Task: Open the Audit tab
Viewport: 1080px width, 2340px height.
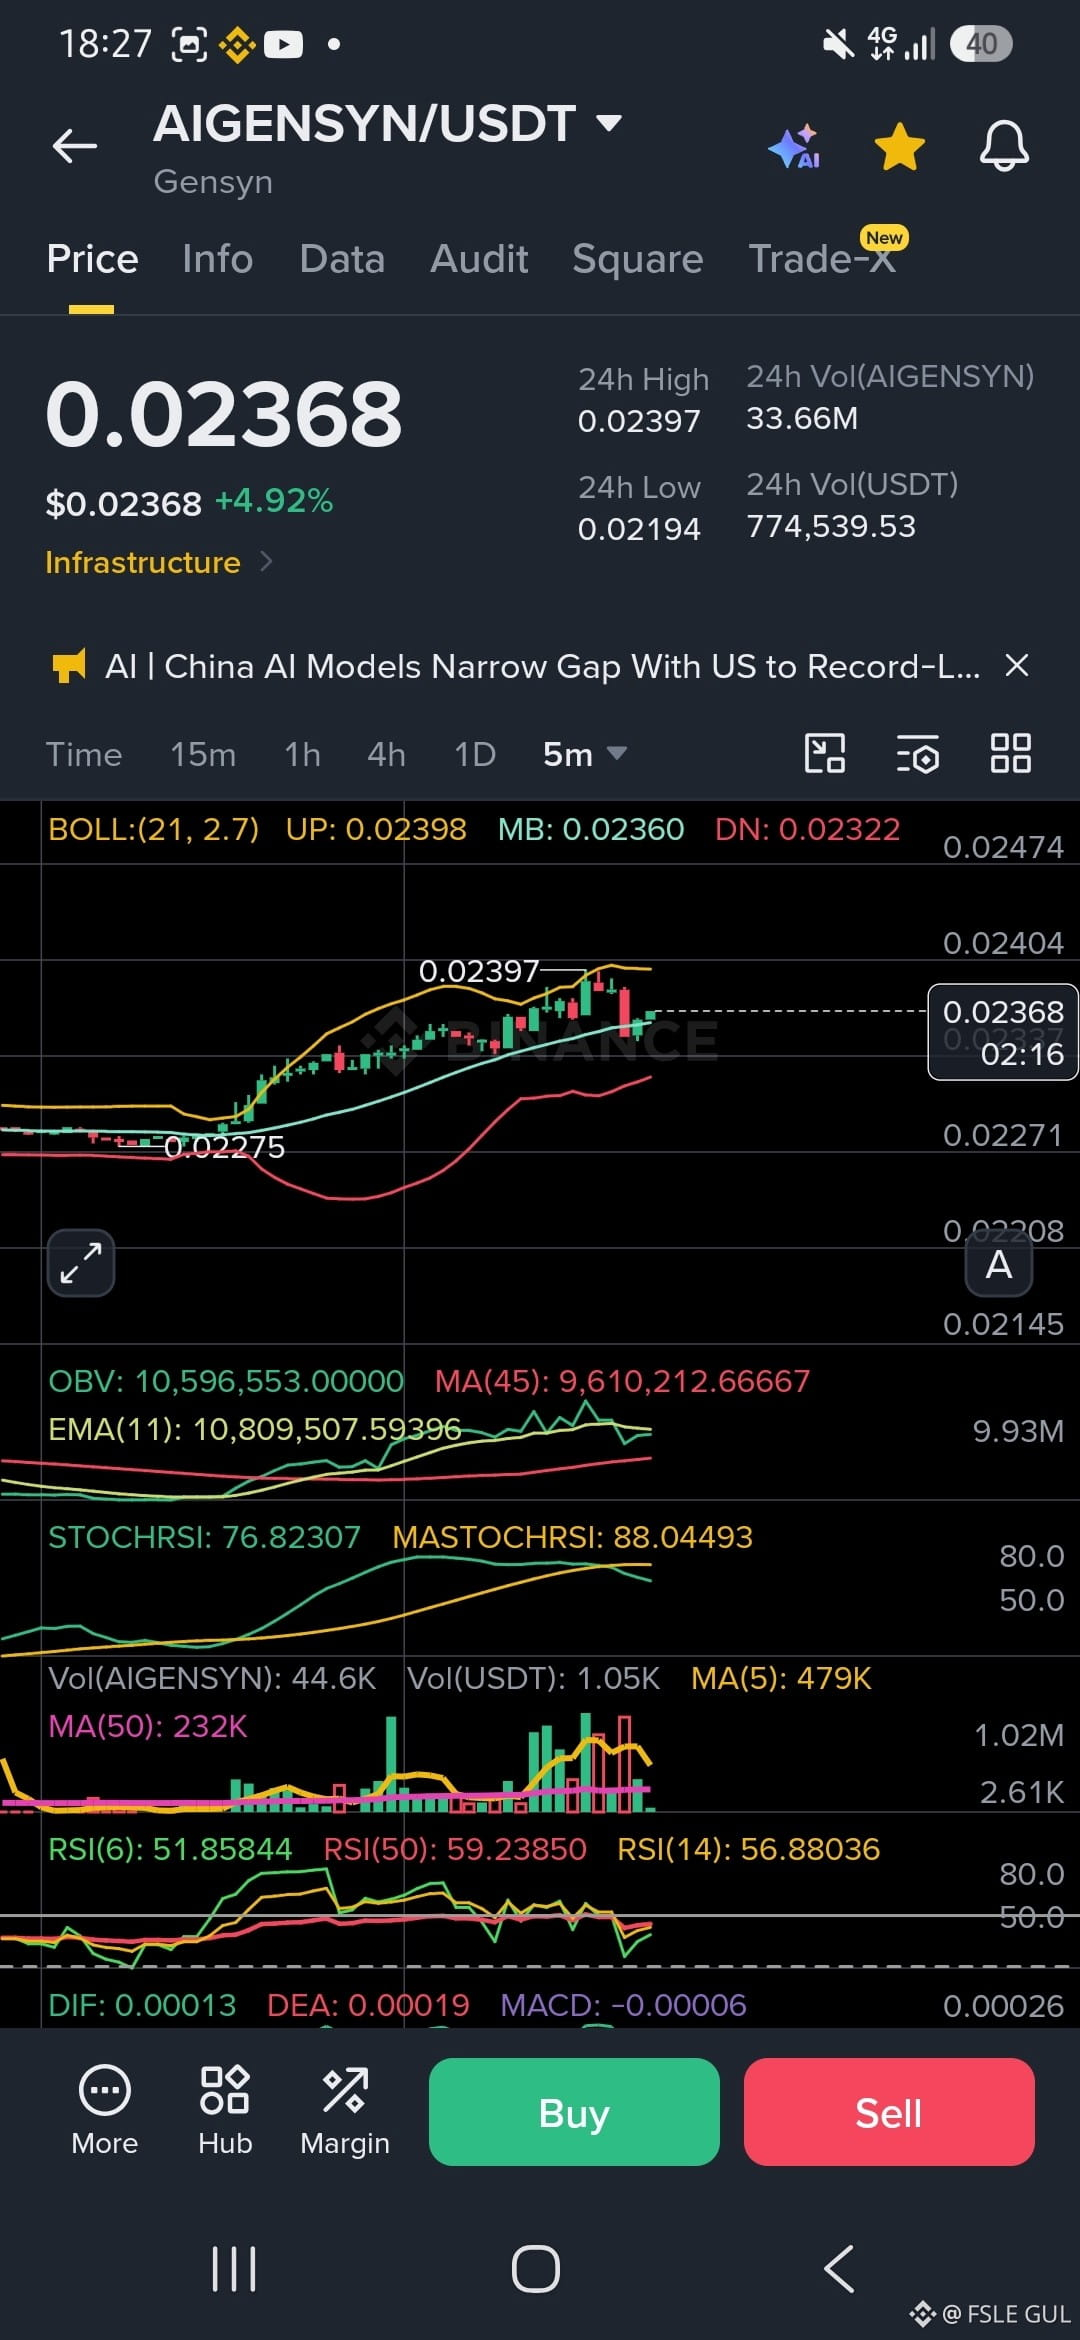Action: 479,259
